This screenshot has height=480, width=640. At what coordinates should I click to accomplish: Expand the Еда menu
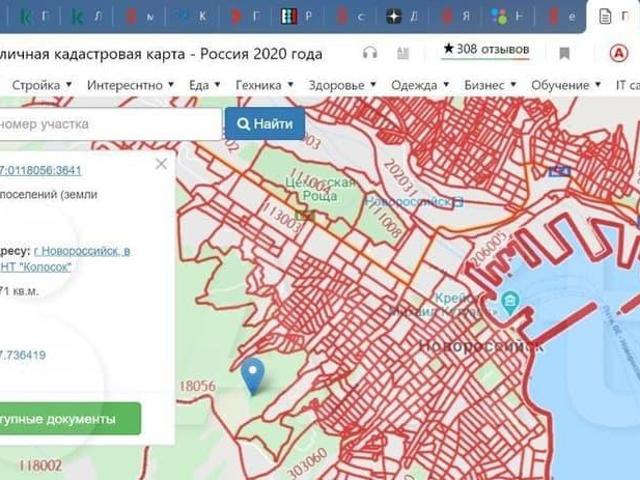click(x=204, y=85)
